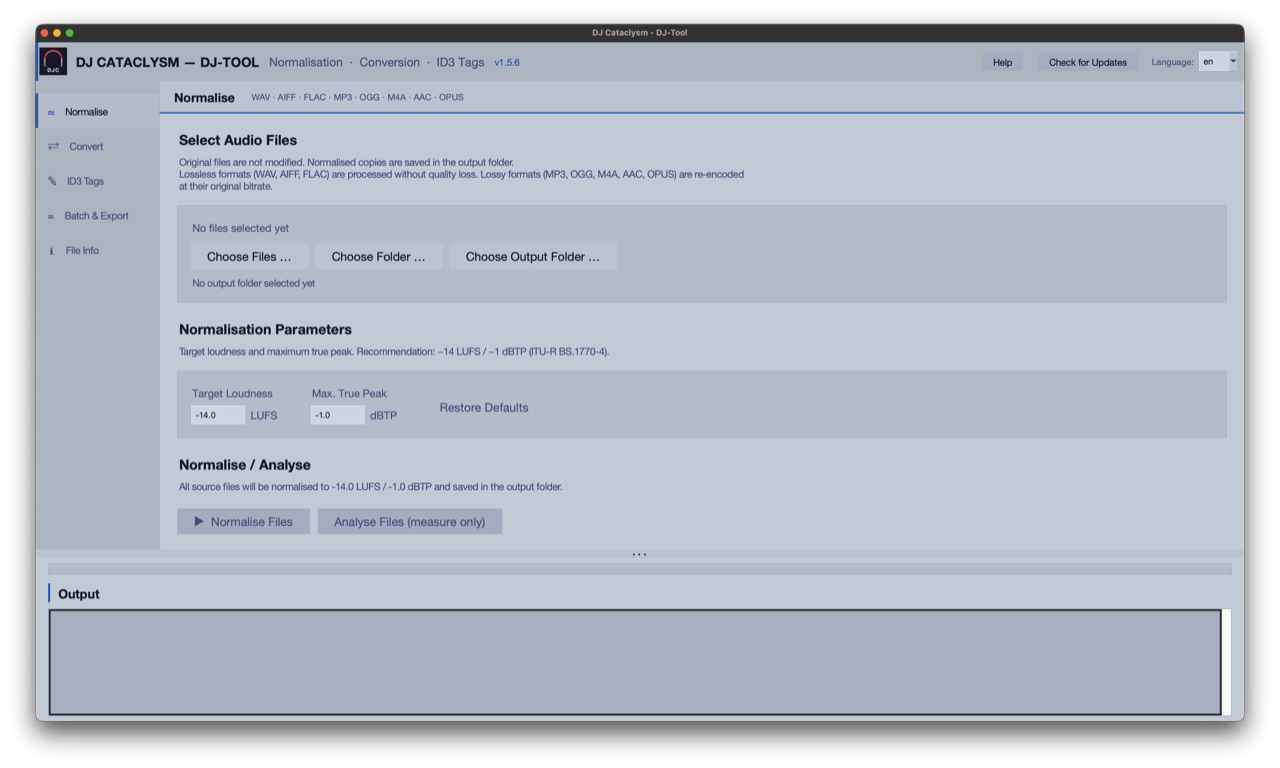Start Normalise Files
This screenshot has height=768, width=1280.
coord(243,522)
